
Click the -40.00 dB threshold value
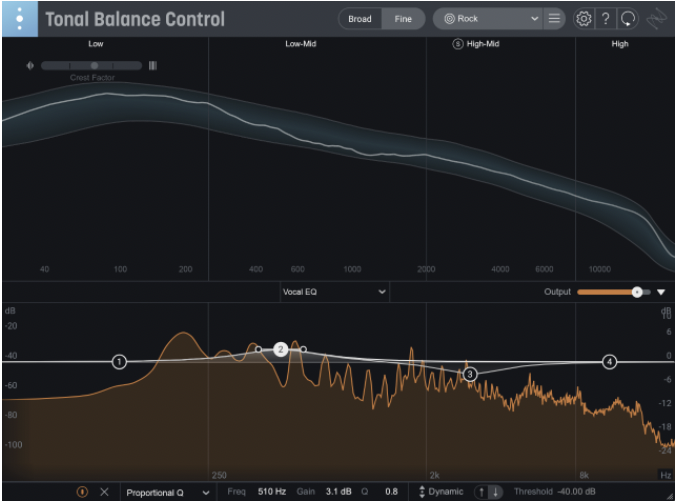(x=576, y=492)
